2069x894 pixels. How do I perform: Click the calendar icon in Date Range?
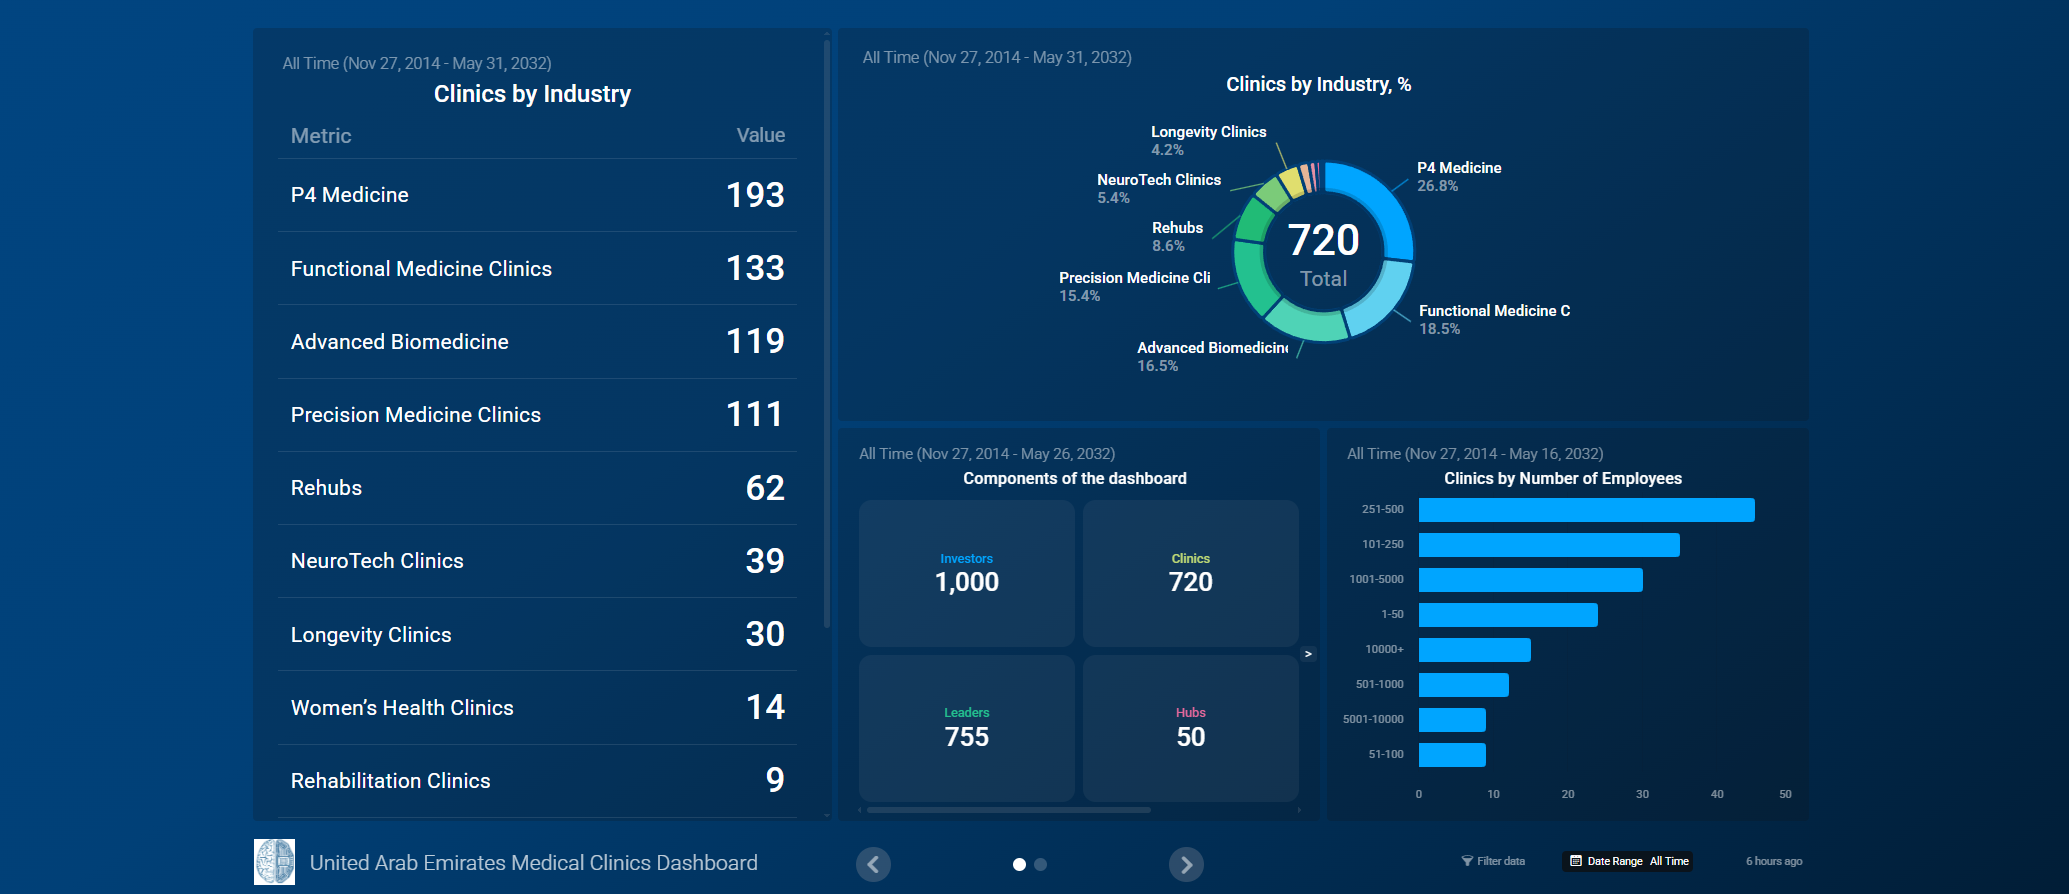(1576, 861)
